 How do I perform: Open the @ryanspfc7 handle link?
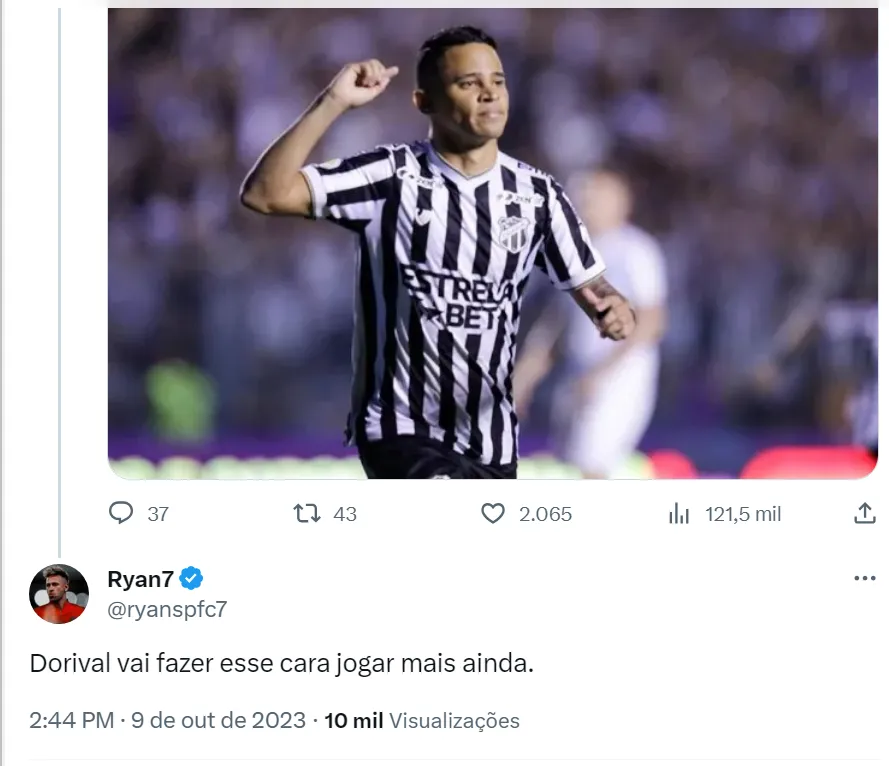(167, 608)
